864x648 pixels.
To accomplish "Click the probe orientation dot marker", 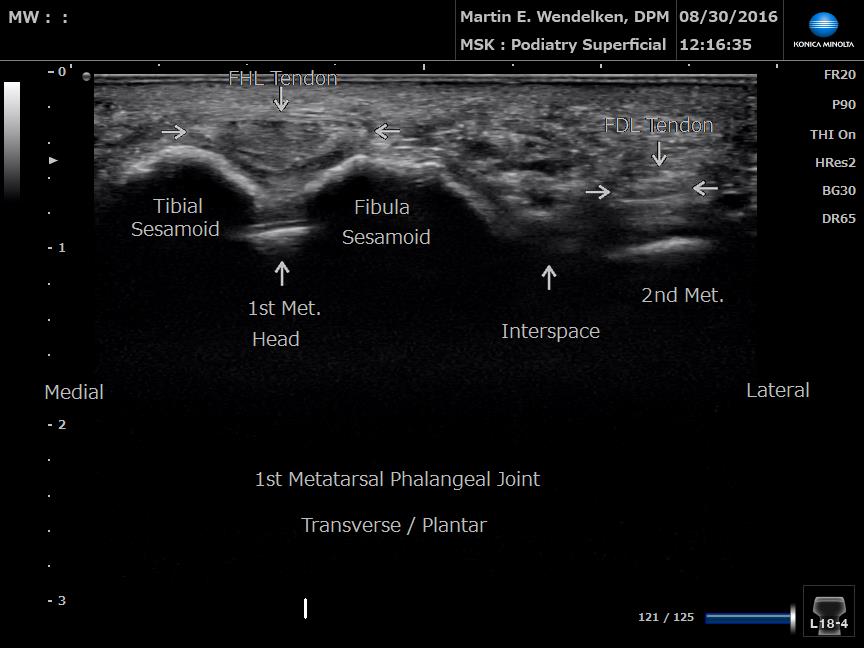I will pyautogui.click(x=87, y=77).
